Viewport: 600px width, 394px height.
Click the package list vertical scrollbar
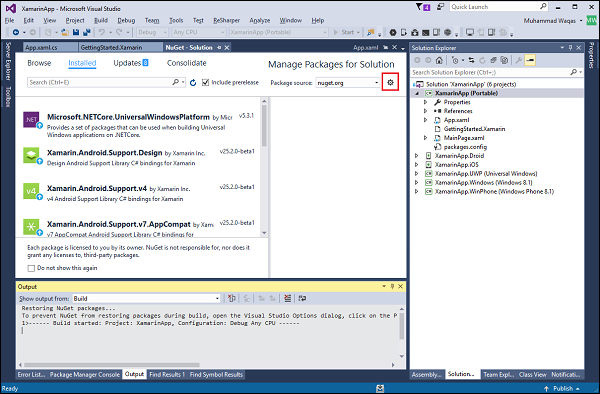(x=264, y=166)
